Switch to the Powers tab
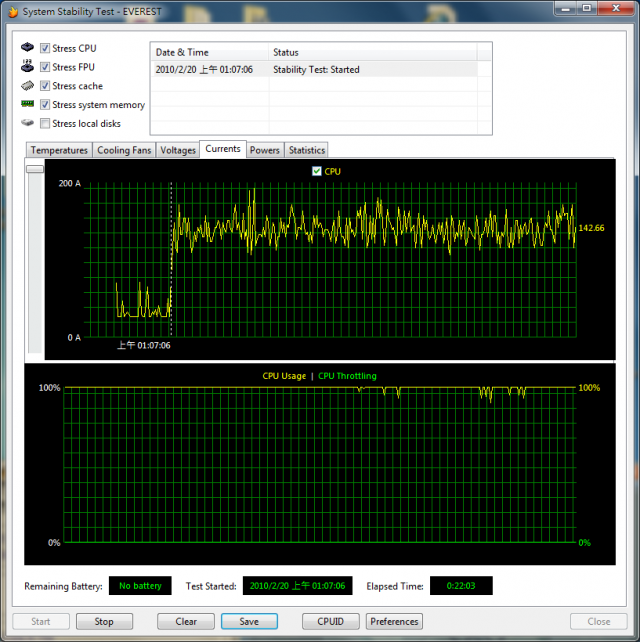 pyautogui.click(x=265, y=150)
